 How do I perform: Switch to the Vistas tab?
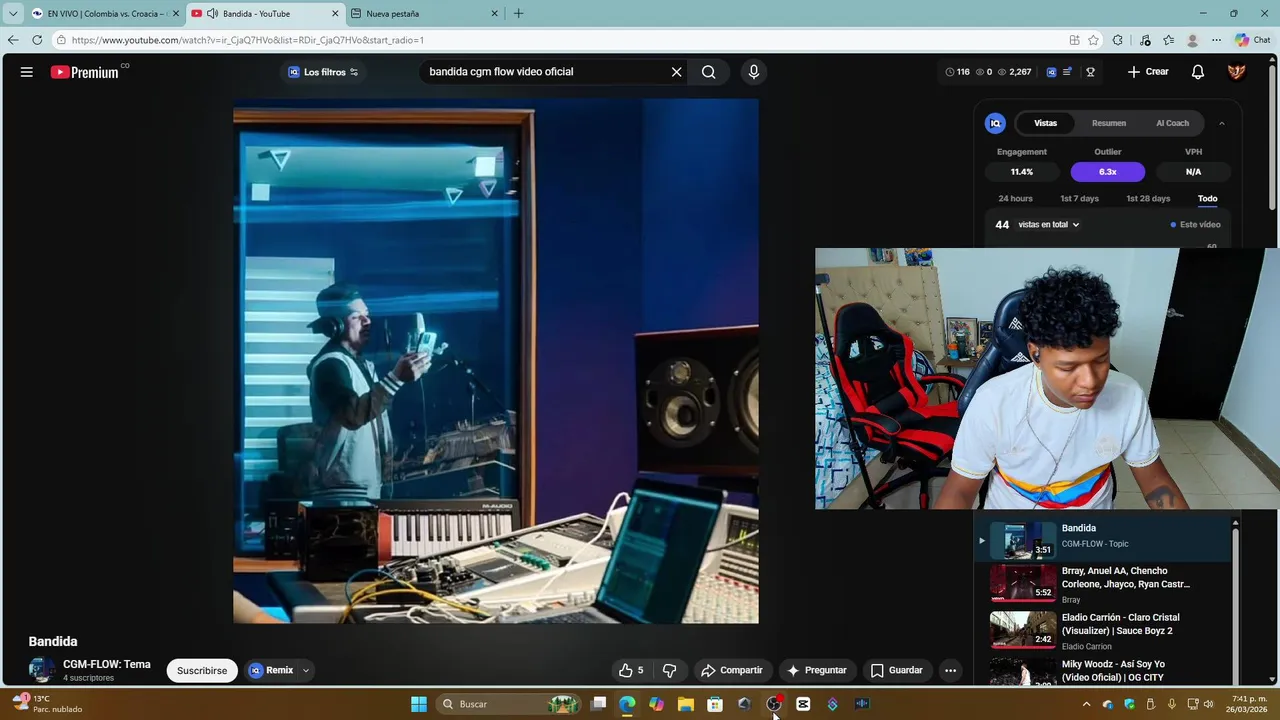[1045, 123]
